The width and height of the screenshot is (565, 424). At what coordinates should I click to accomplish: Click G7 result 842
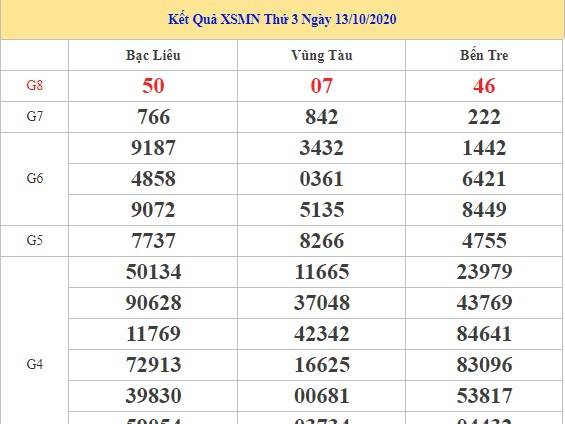321,117
